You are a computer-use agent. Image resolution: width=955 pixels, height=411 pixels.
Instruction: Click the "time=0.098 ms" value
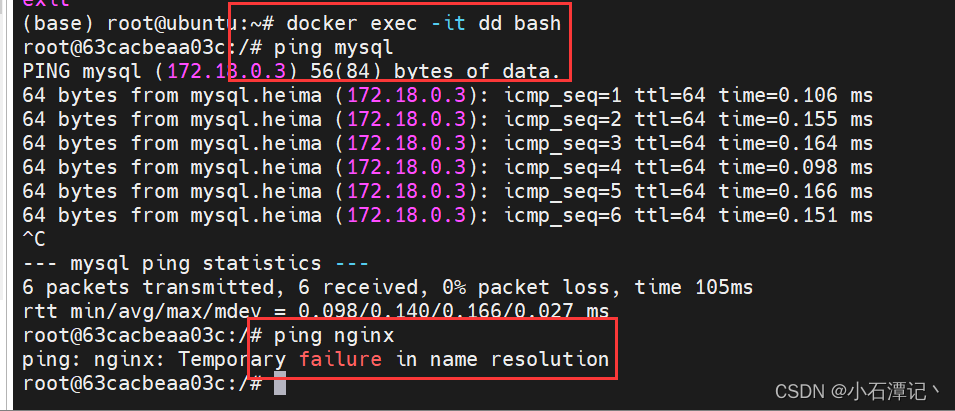pyautogui.click(x=796, y=167)
